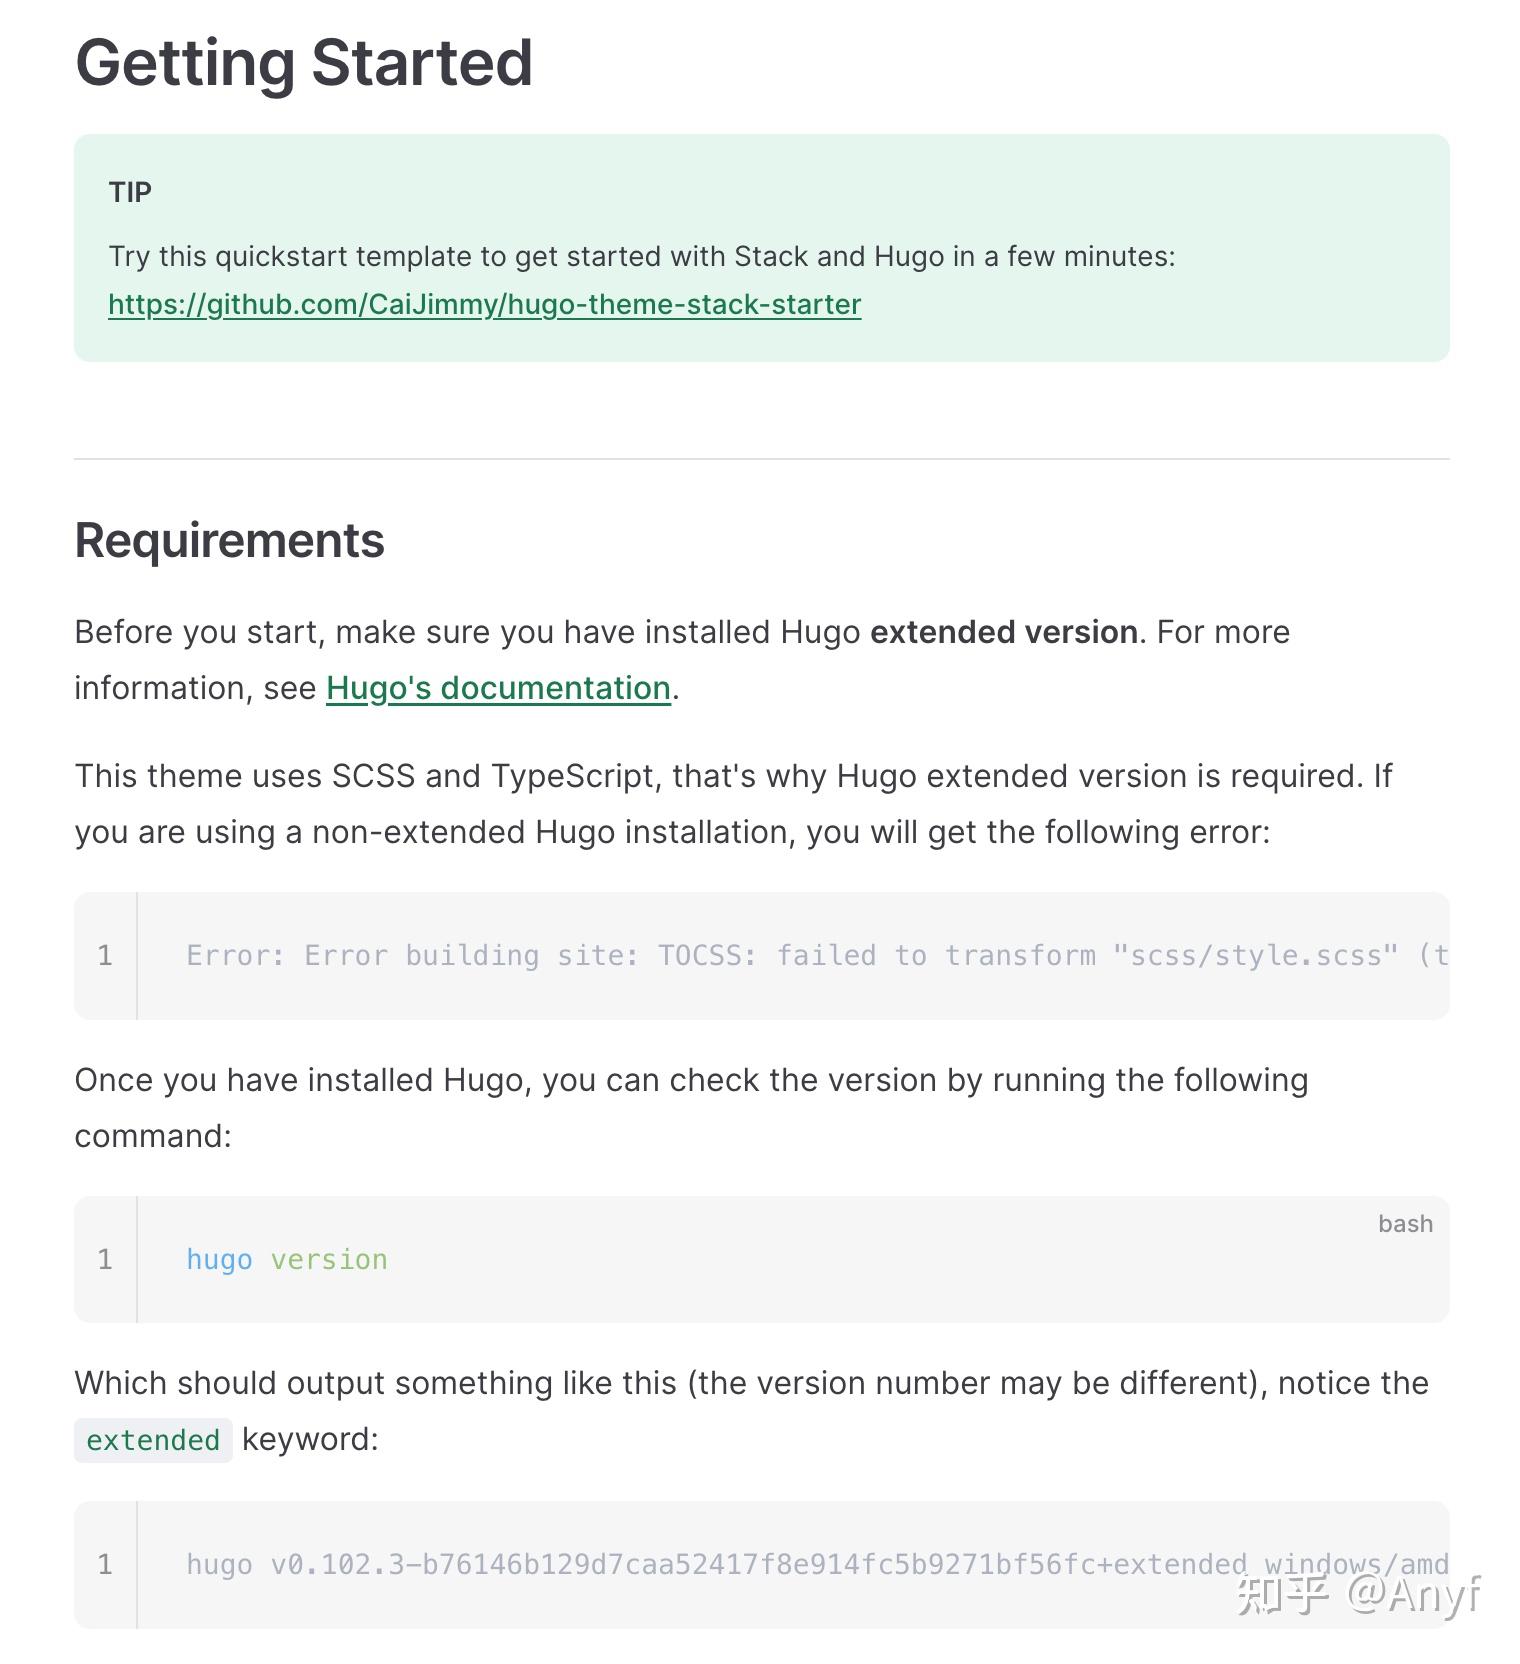
Task: Click the "hugo" word in bash command
Action: pos(219,1260)
